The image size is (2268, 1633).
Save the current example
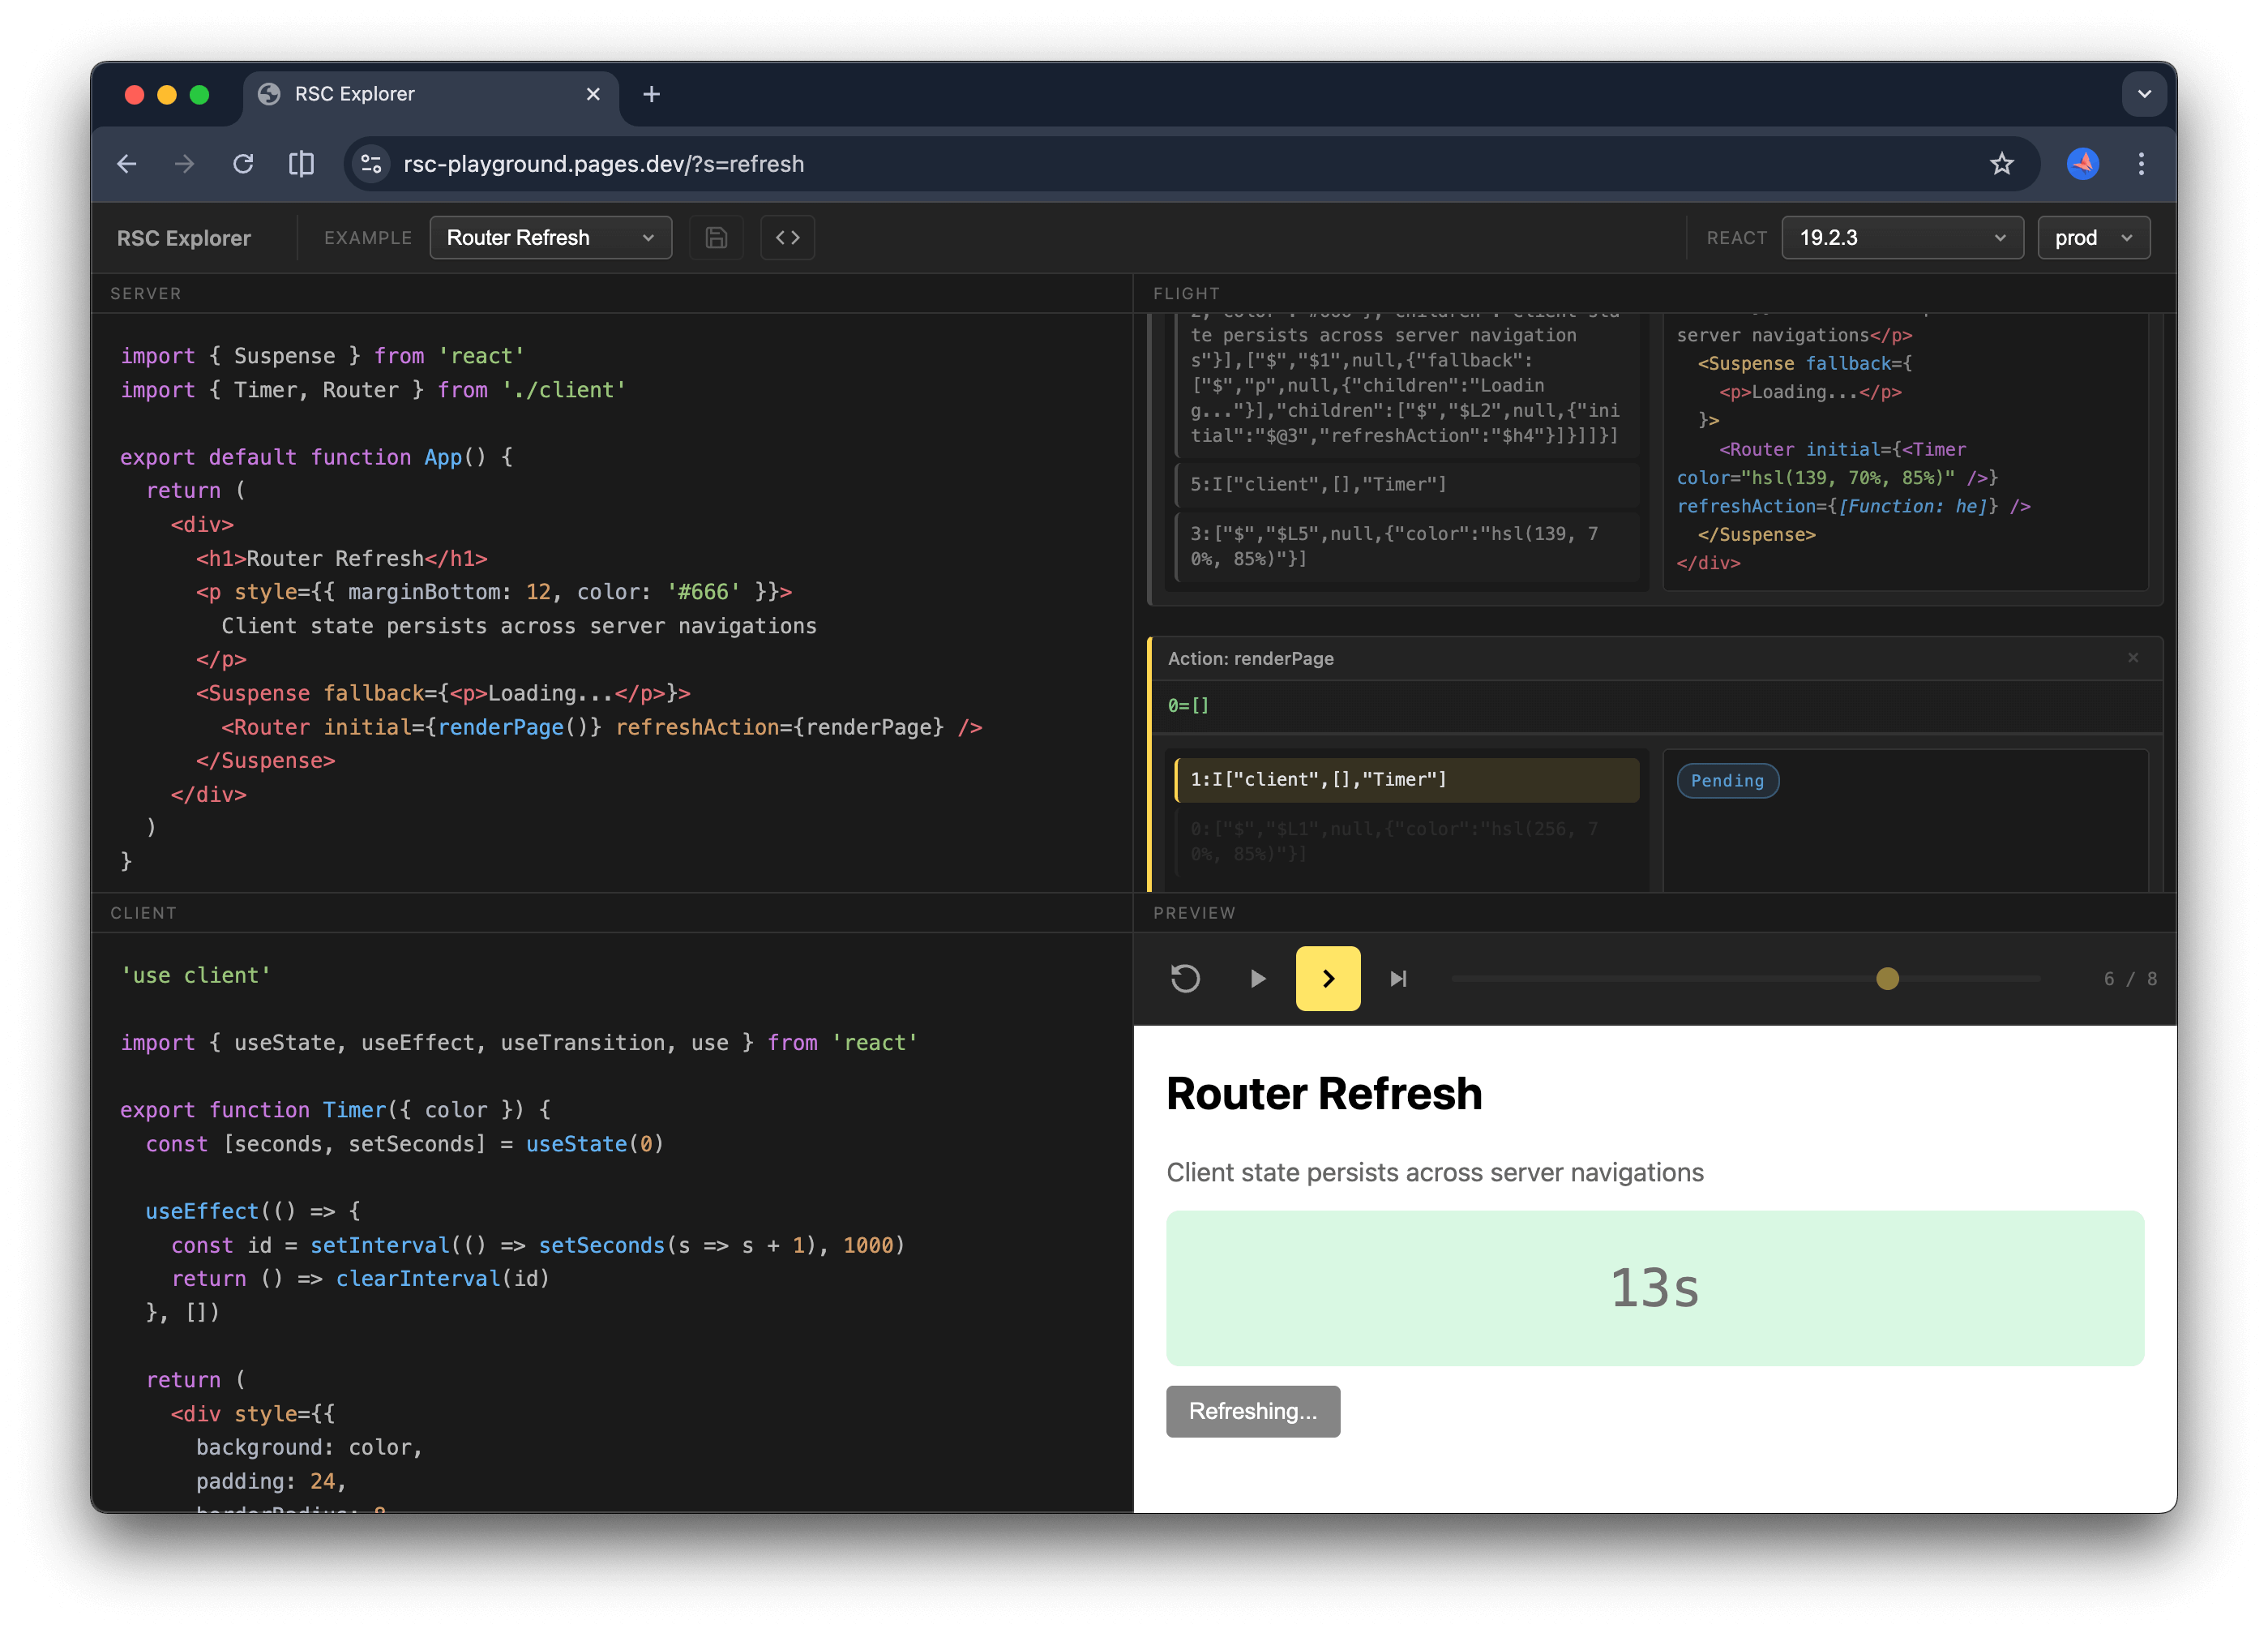pos(716,237)
